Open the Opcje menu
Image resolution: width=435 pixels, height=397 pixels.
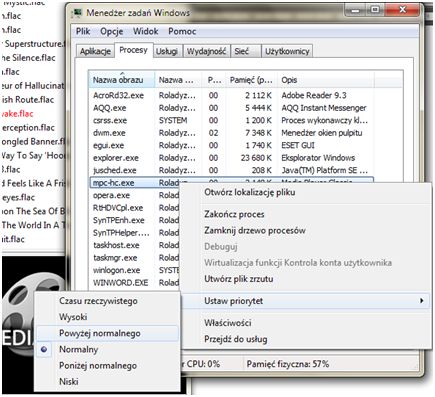click(112, 31)
